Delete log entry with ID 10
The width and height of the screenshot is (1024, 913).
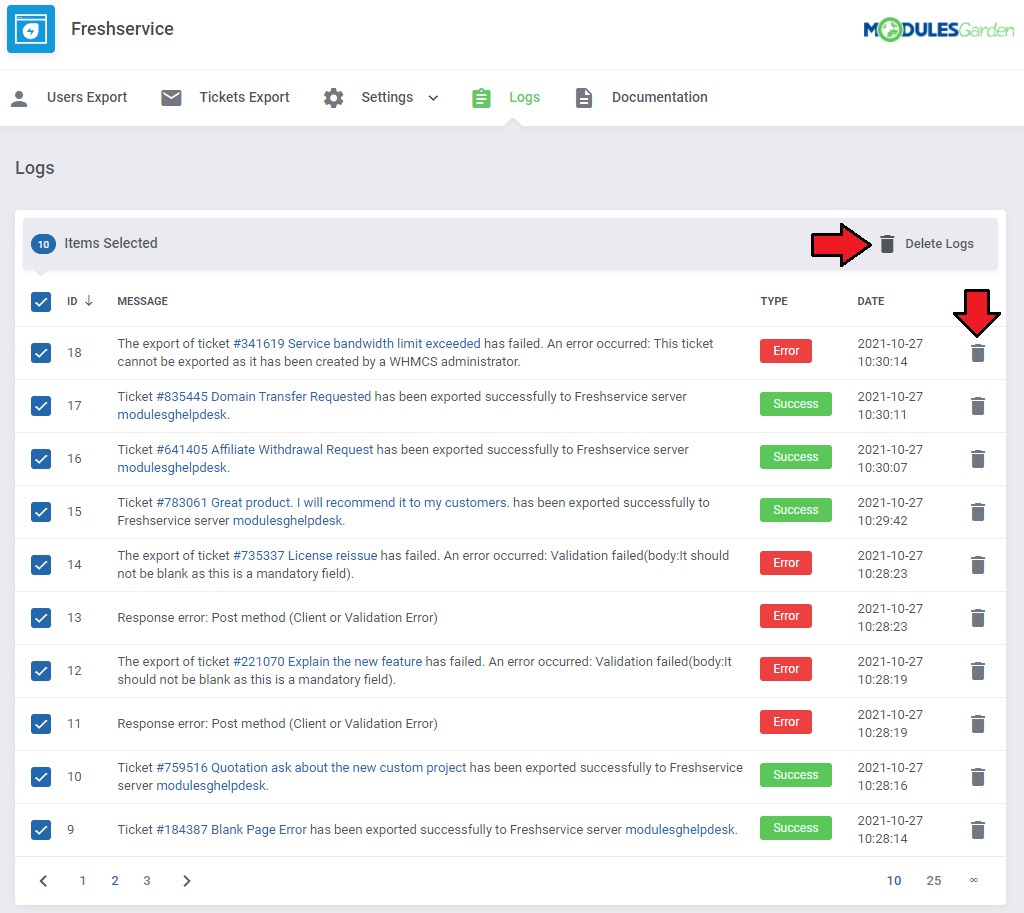[x=978, y=777]
